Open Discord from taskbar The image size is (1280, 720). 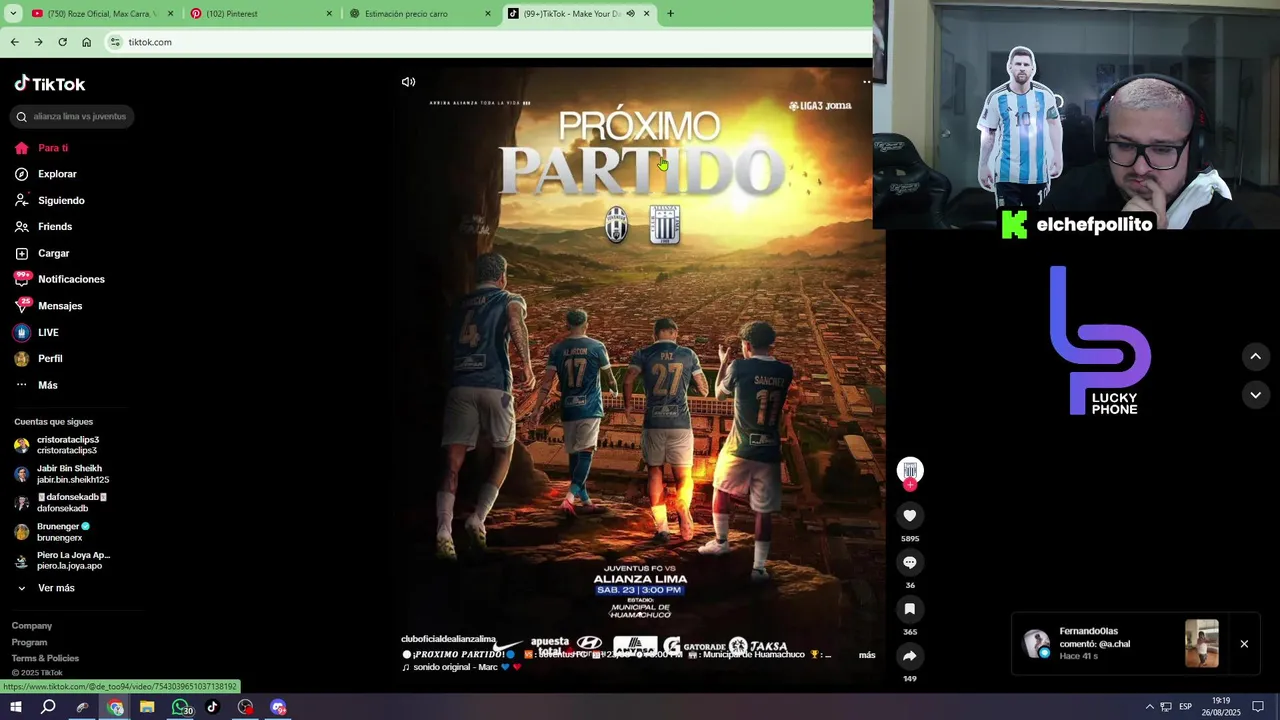[278, 707]
